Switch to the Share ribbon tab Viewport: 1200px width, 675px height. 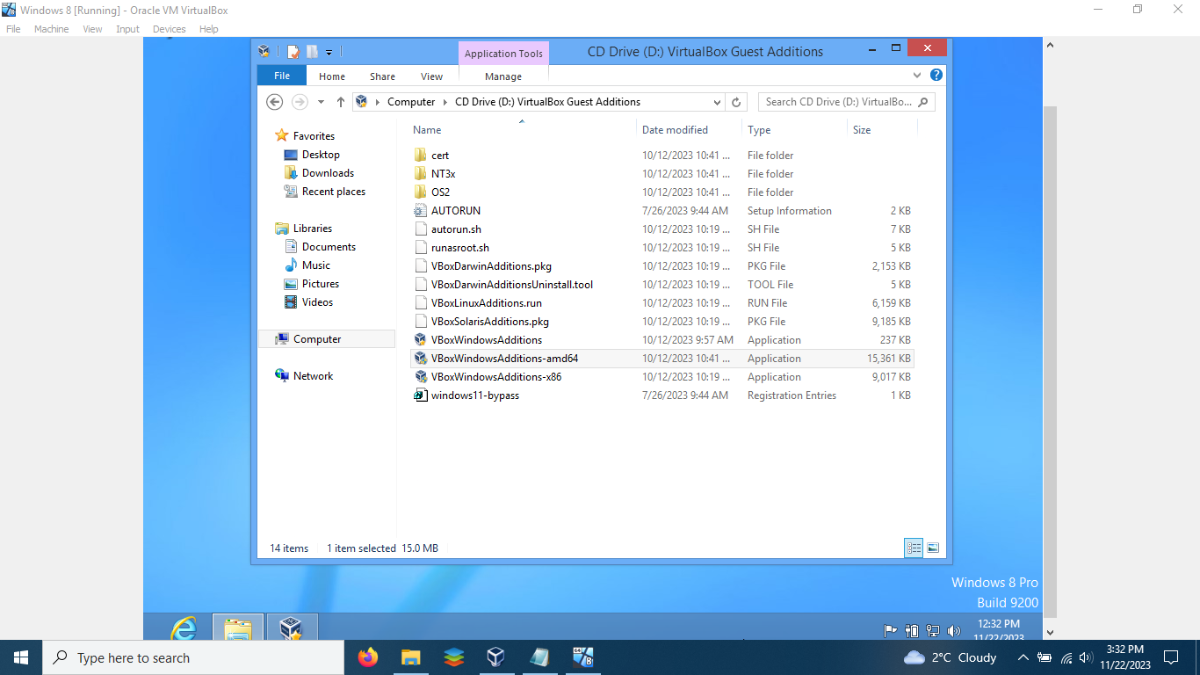click(x=382, y=76)
